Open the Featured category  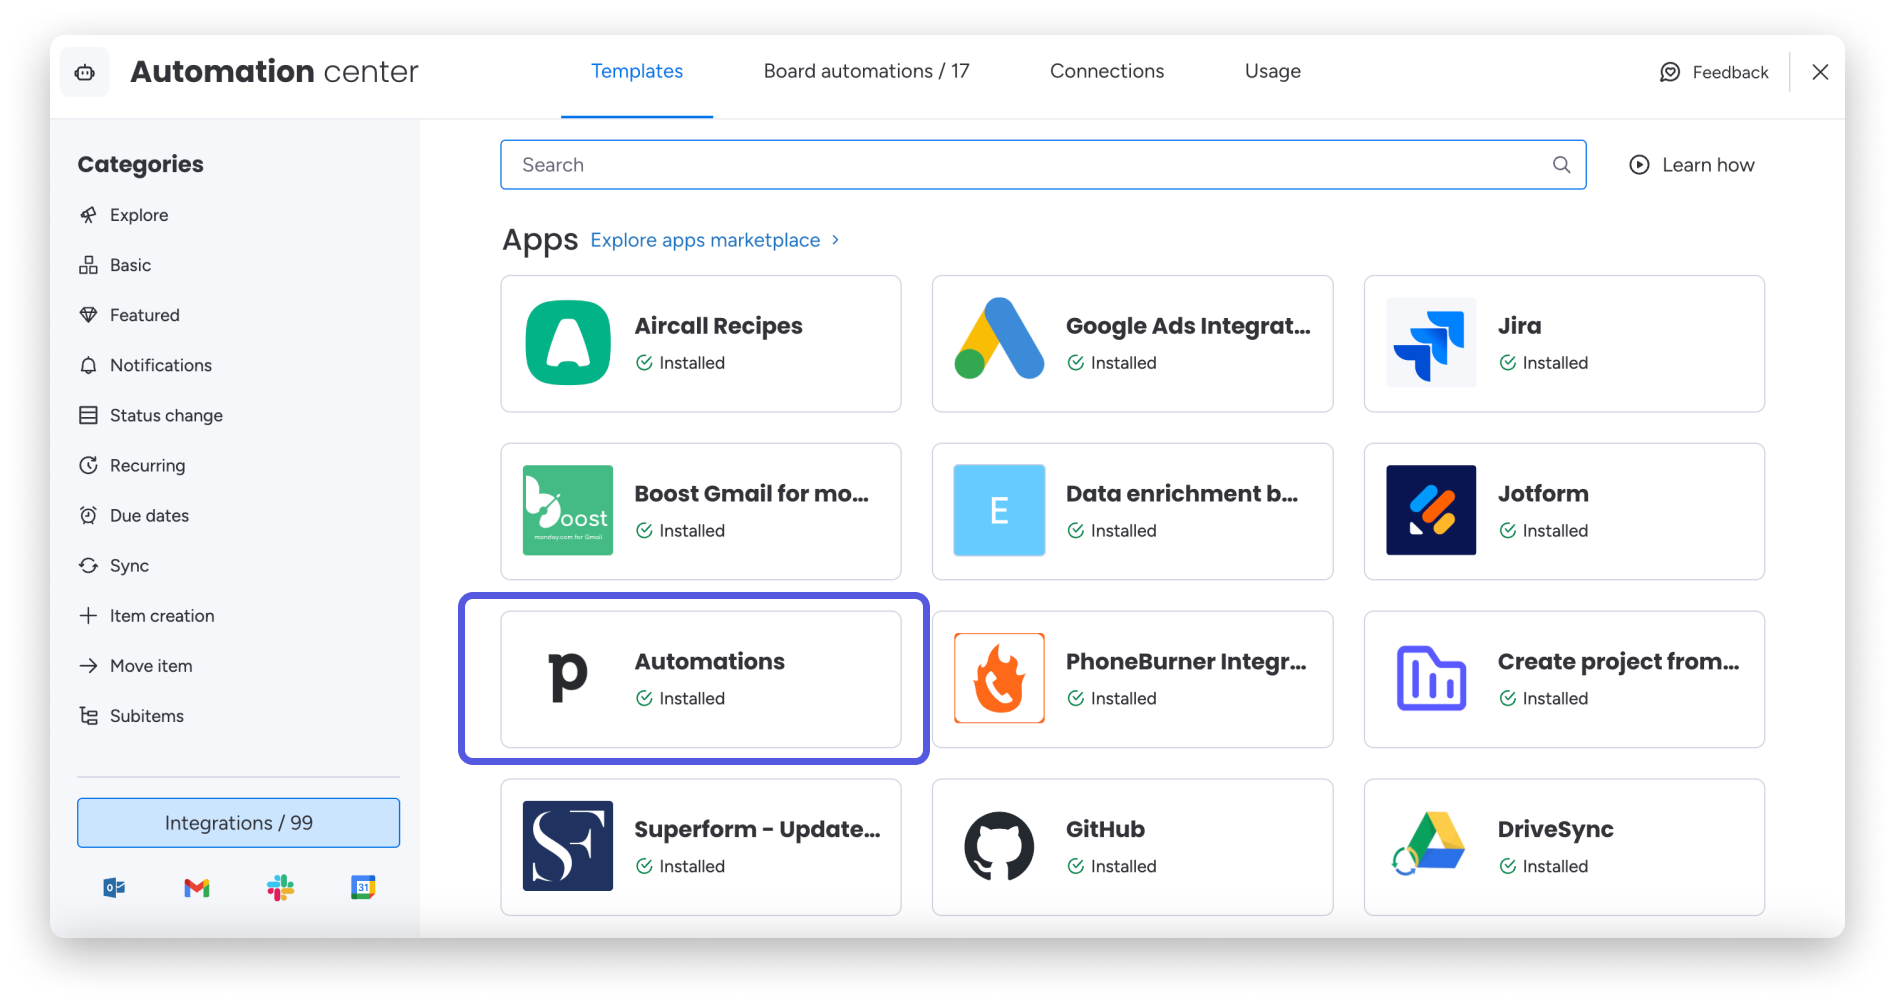(129, 315)
